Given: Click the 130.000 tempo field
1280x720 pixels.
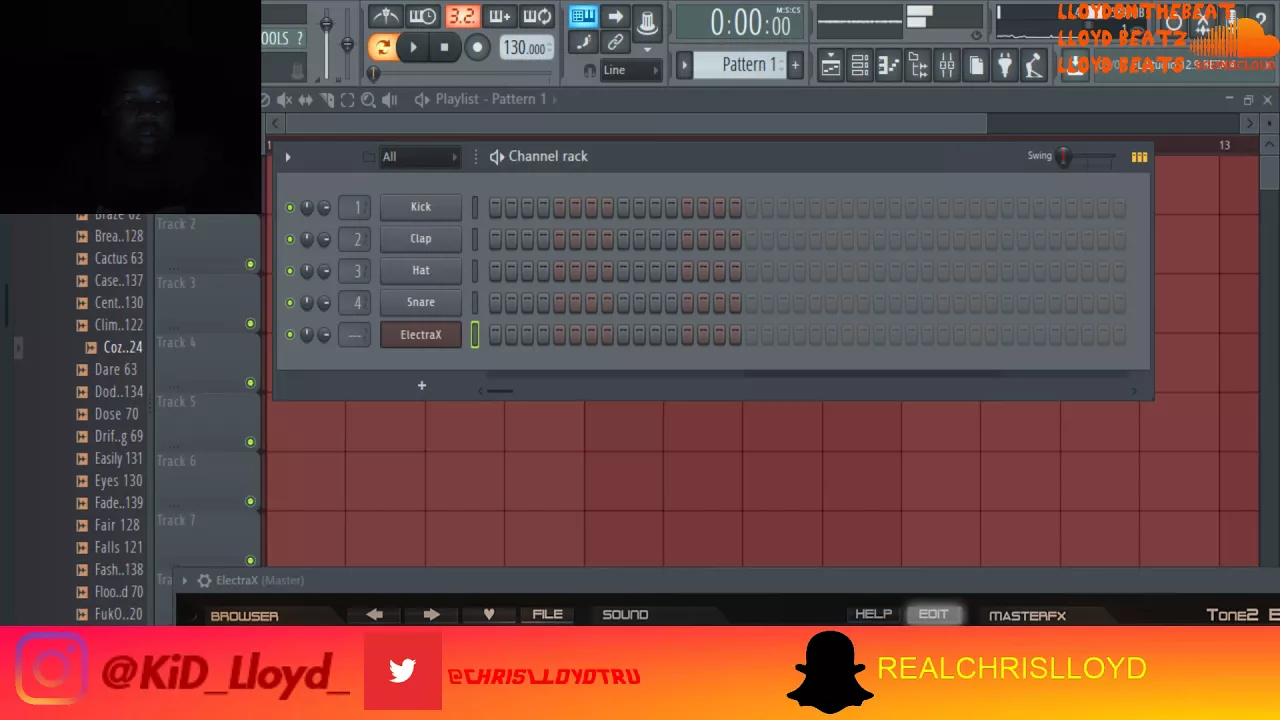Looking at the screenshot, I should (x=525, y=48).
